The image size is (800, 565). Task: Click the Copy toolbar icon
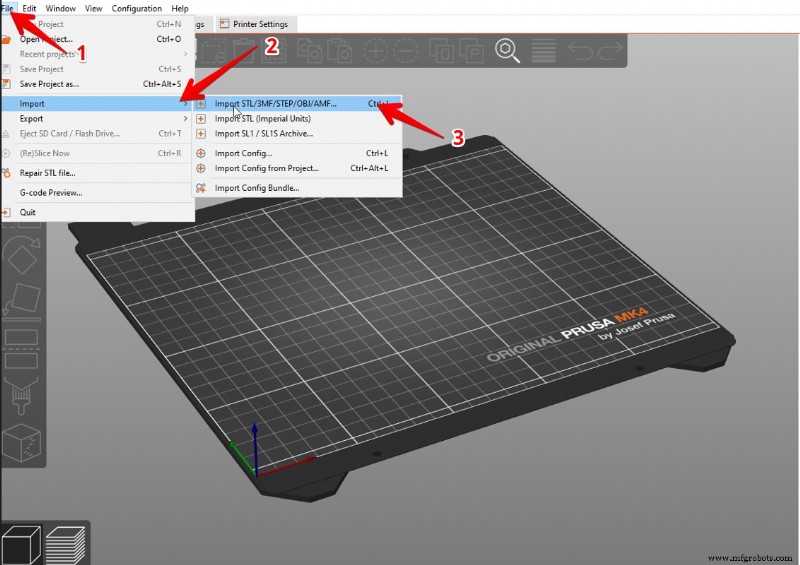click(x=309, y=51)
